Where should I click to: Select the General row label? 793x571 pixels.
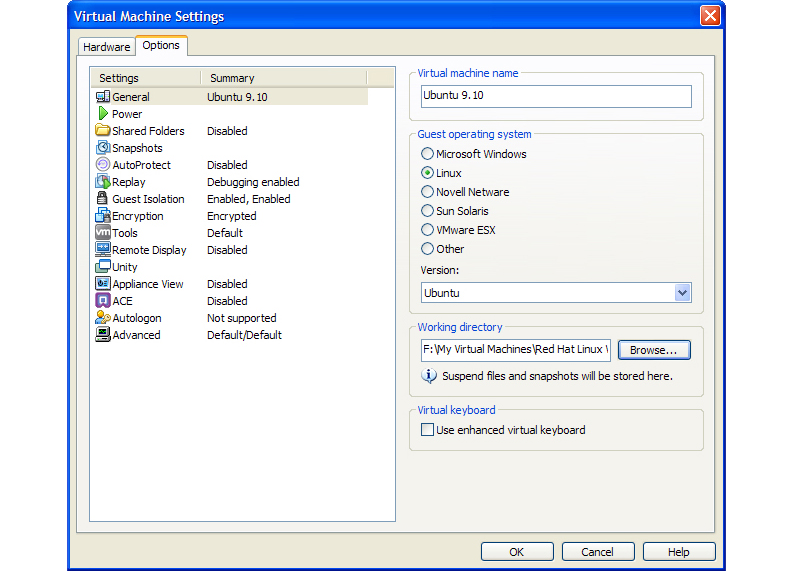(x=130, y=97)
